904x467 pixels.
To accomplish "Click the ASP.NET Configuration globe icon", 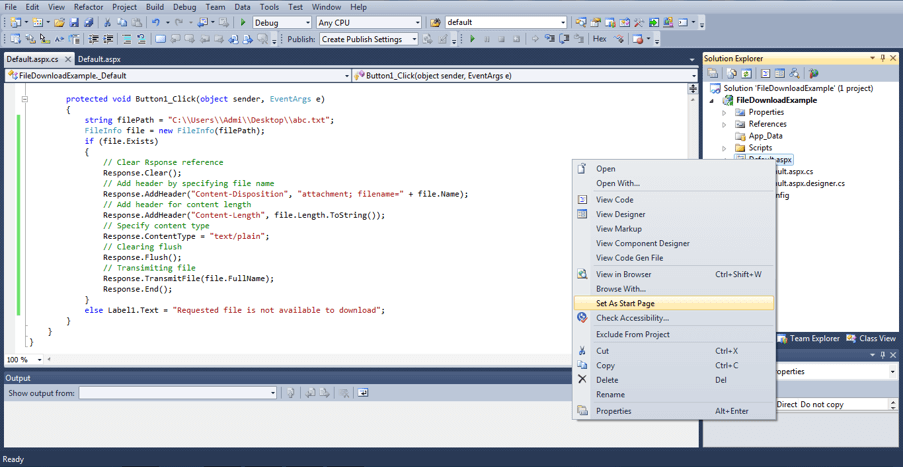I will (813, 73).
